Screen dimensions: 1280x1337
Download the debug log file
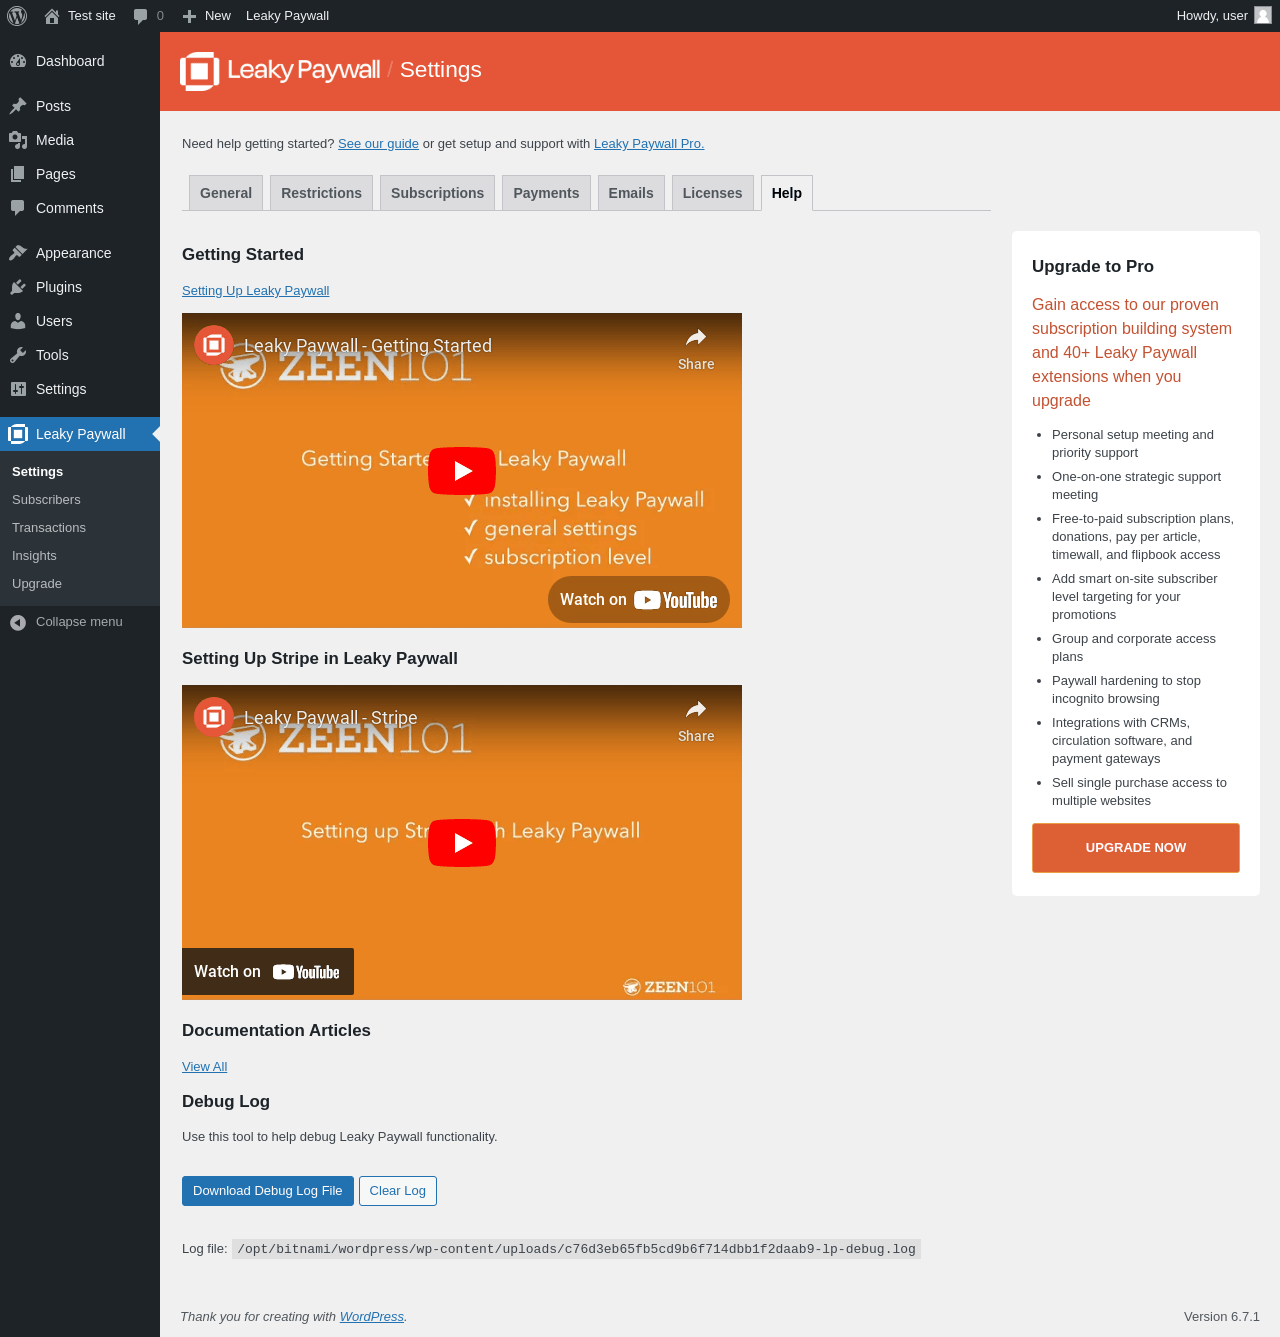point(268,1191)
